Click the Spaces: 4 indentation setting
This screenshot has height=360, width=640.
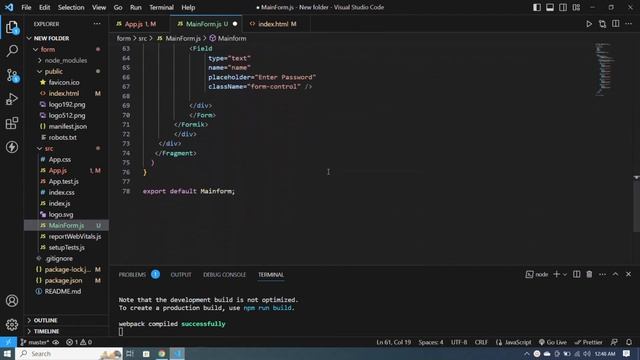[431, 342]
